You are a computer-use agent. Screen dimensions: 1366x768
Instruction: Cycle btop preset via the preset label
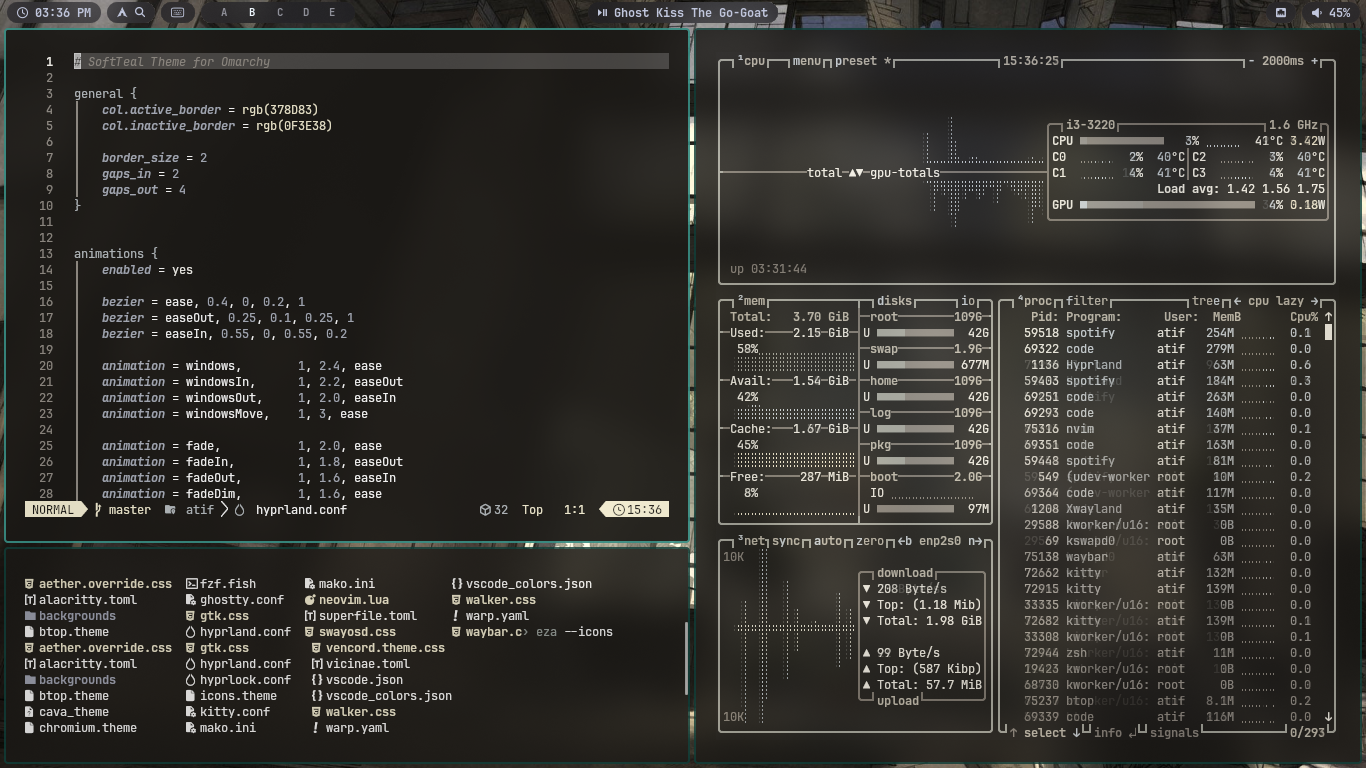click(x=856, y=61)
